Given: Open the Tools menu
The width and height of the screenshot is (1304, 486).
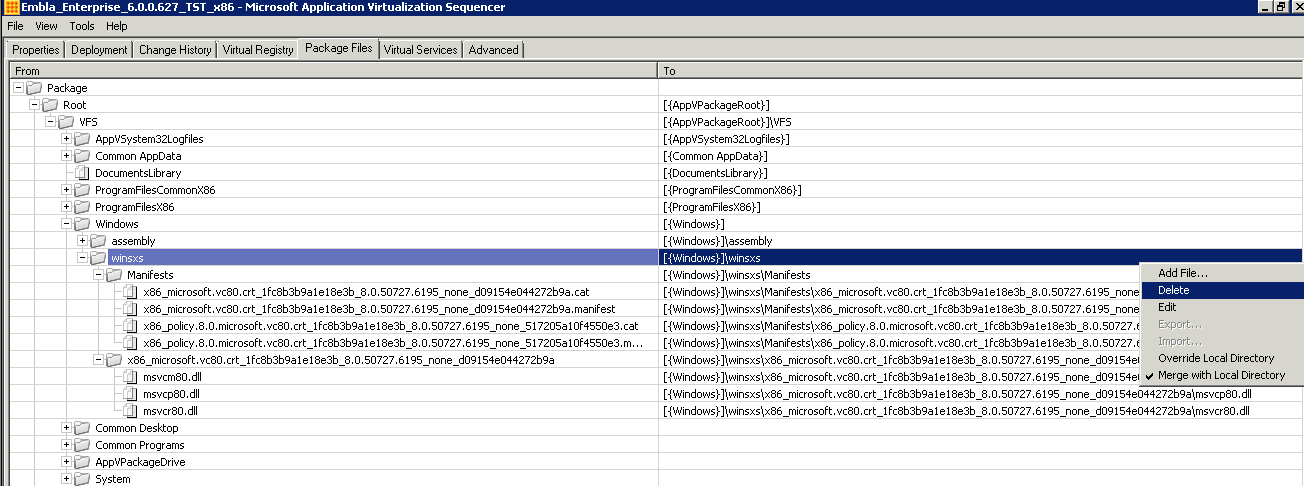Looking at the screenshot, I should [81, 26].
